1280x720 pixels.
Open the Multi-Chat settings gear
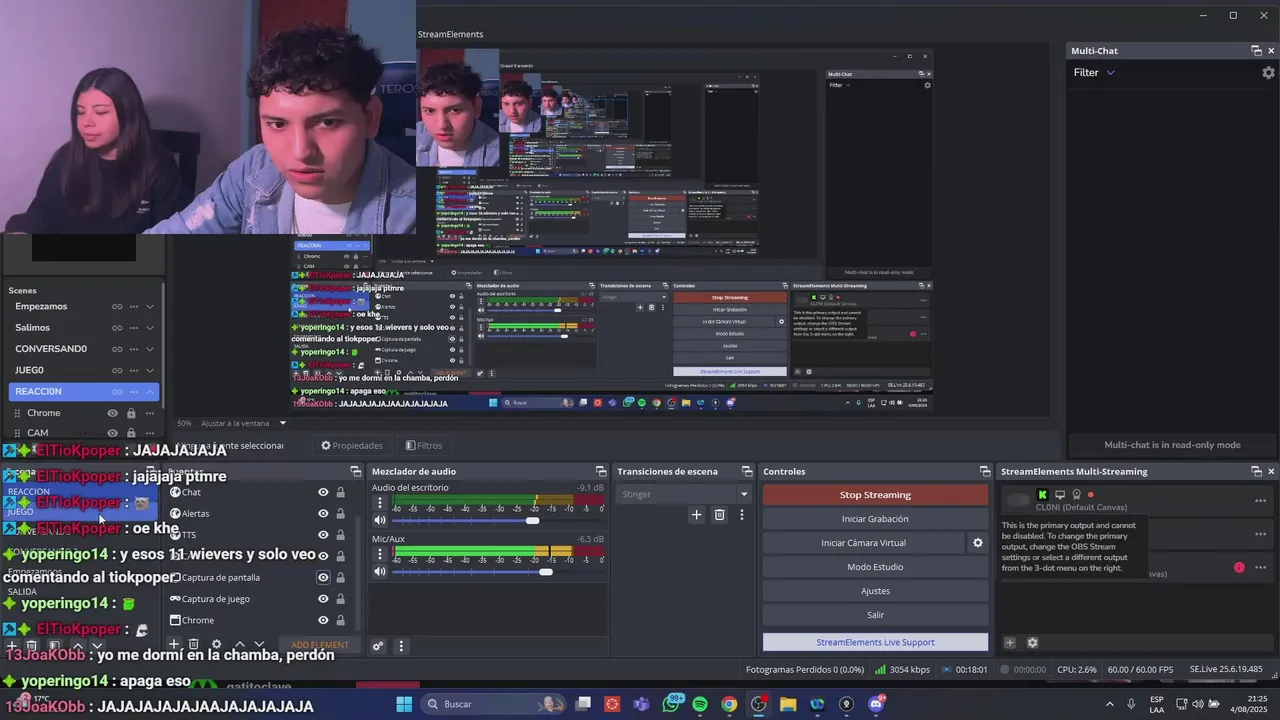(1268, 73)
